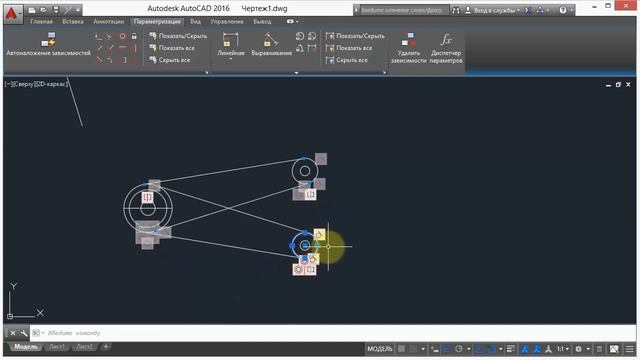640x360 pixels.
Task: Switch to the Модель layout tab
Action: (x=26, y=347)
